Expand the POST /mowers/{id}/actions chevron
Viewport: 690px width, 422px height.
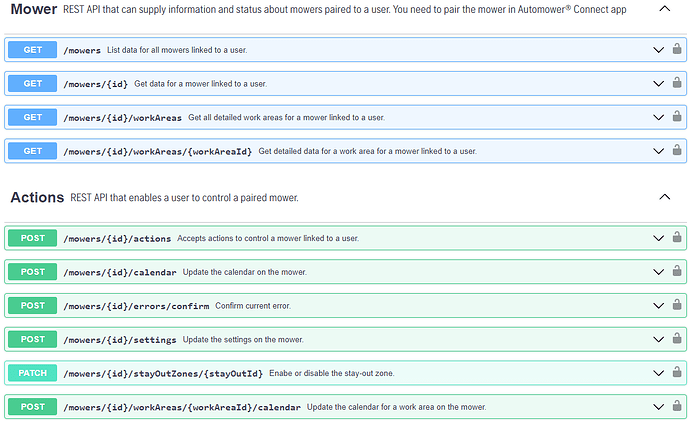pyautogui.click(x=658, y=238)
